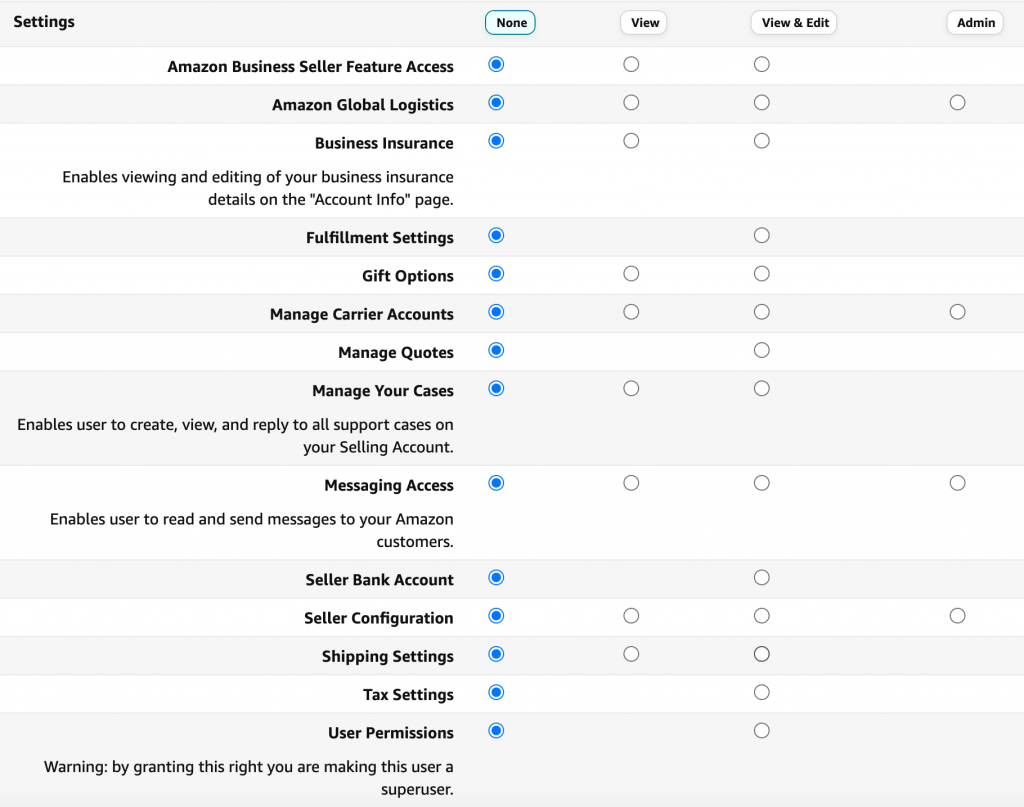Image resolution: width=1024 pixels, height=807 pixels.
Task: Click the View & Edit column header button
Action: click(793, 22)
